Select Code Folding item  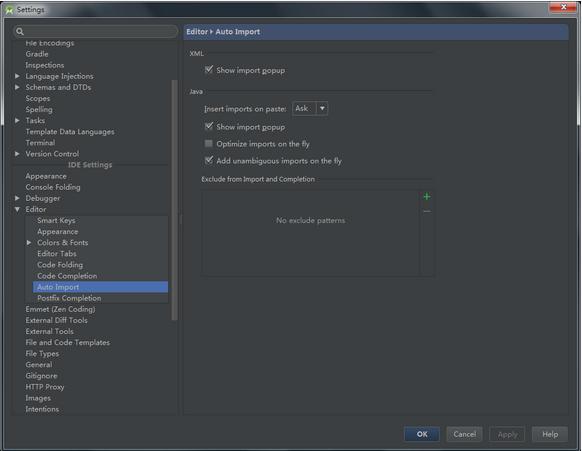click(x=60, y=265)
